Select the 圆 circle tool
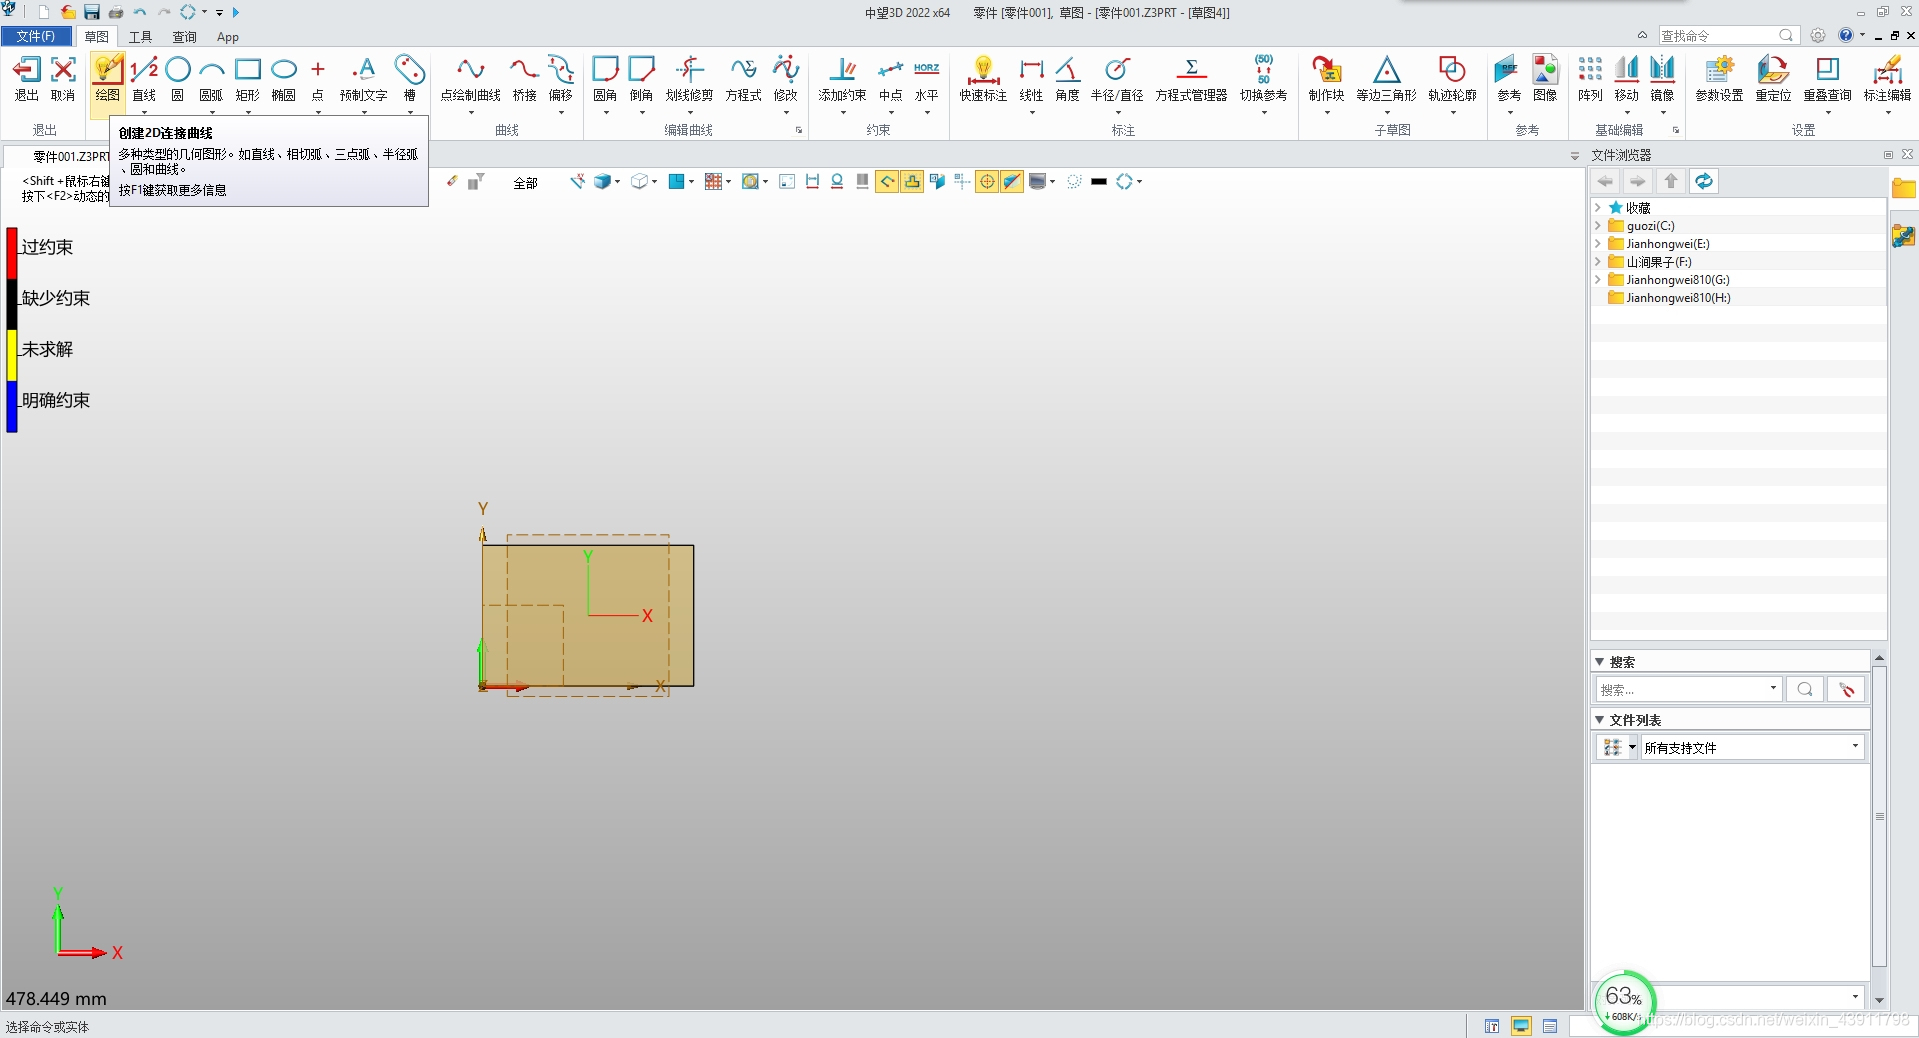 (x=177, y=78)
